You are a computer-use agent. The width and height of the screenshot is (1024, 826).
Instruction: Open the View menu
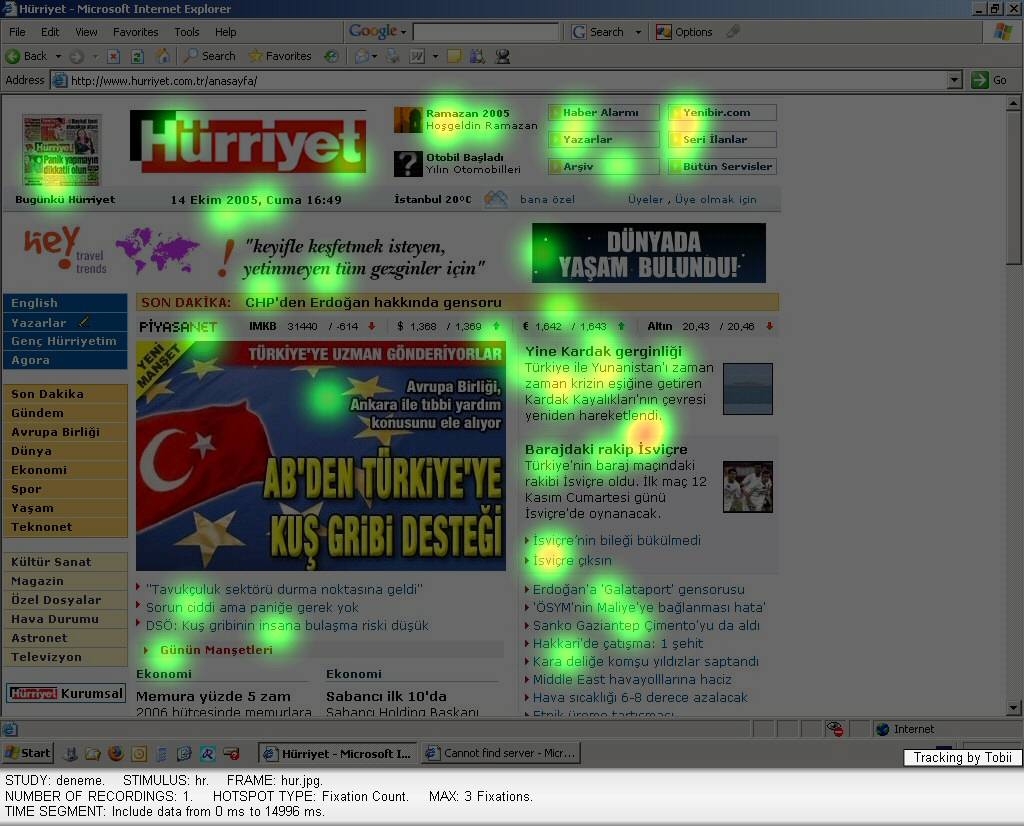coord(86,32)
